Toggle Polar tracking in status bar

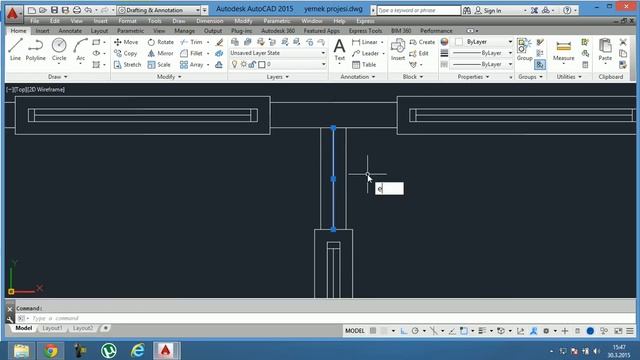click(415, 331)
